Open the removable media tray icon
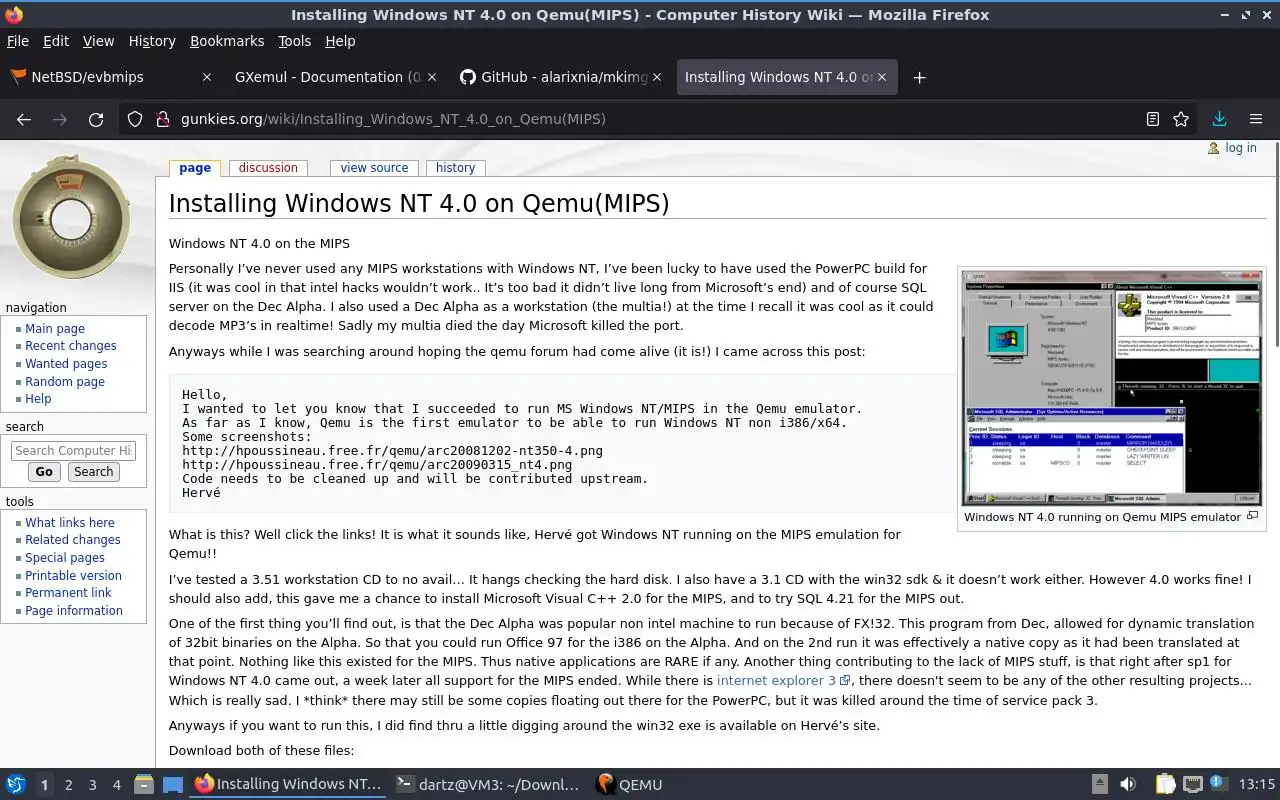Viewport: 1280px width, 800px height. (x=1099, y=785)
